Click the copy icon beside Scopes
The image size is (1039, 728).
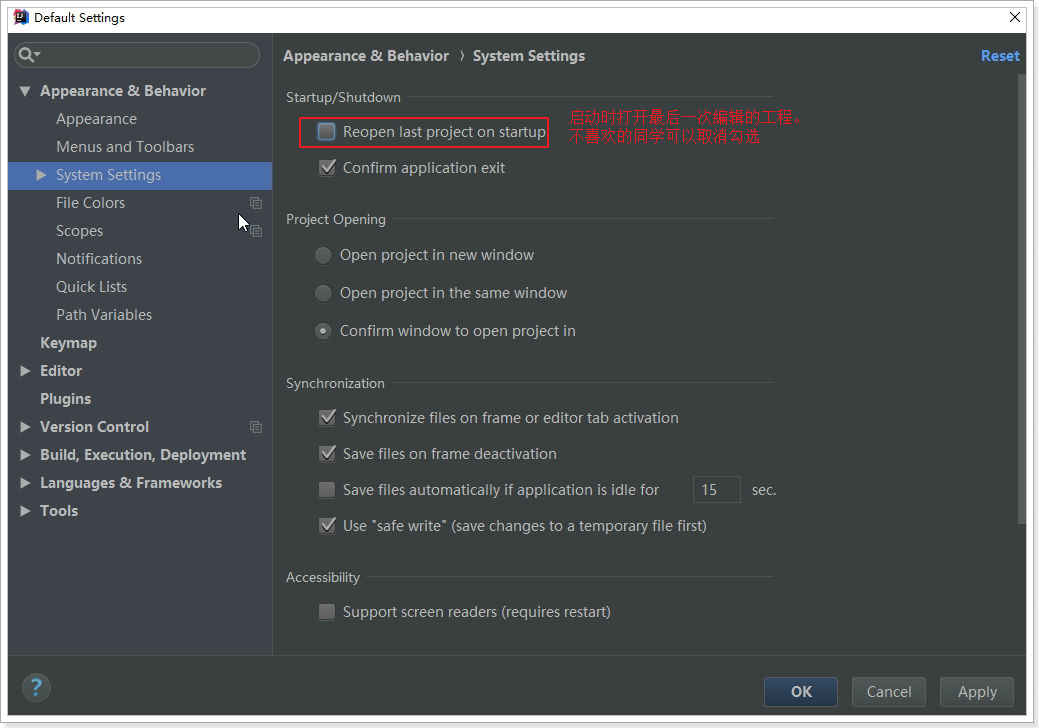point(256,231)
